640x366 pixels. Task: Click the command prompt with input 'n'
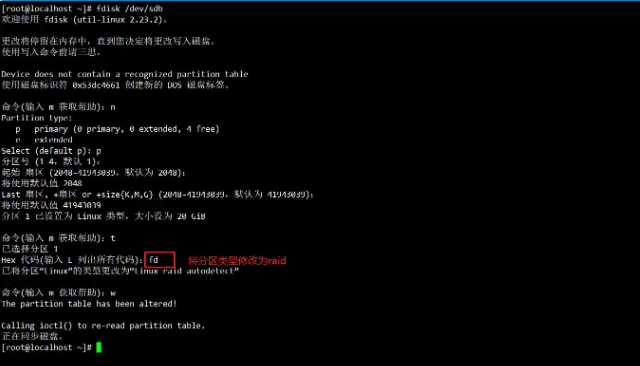[x=58, y=107]
